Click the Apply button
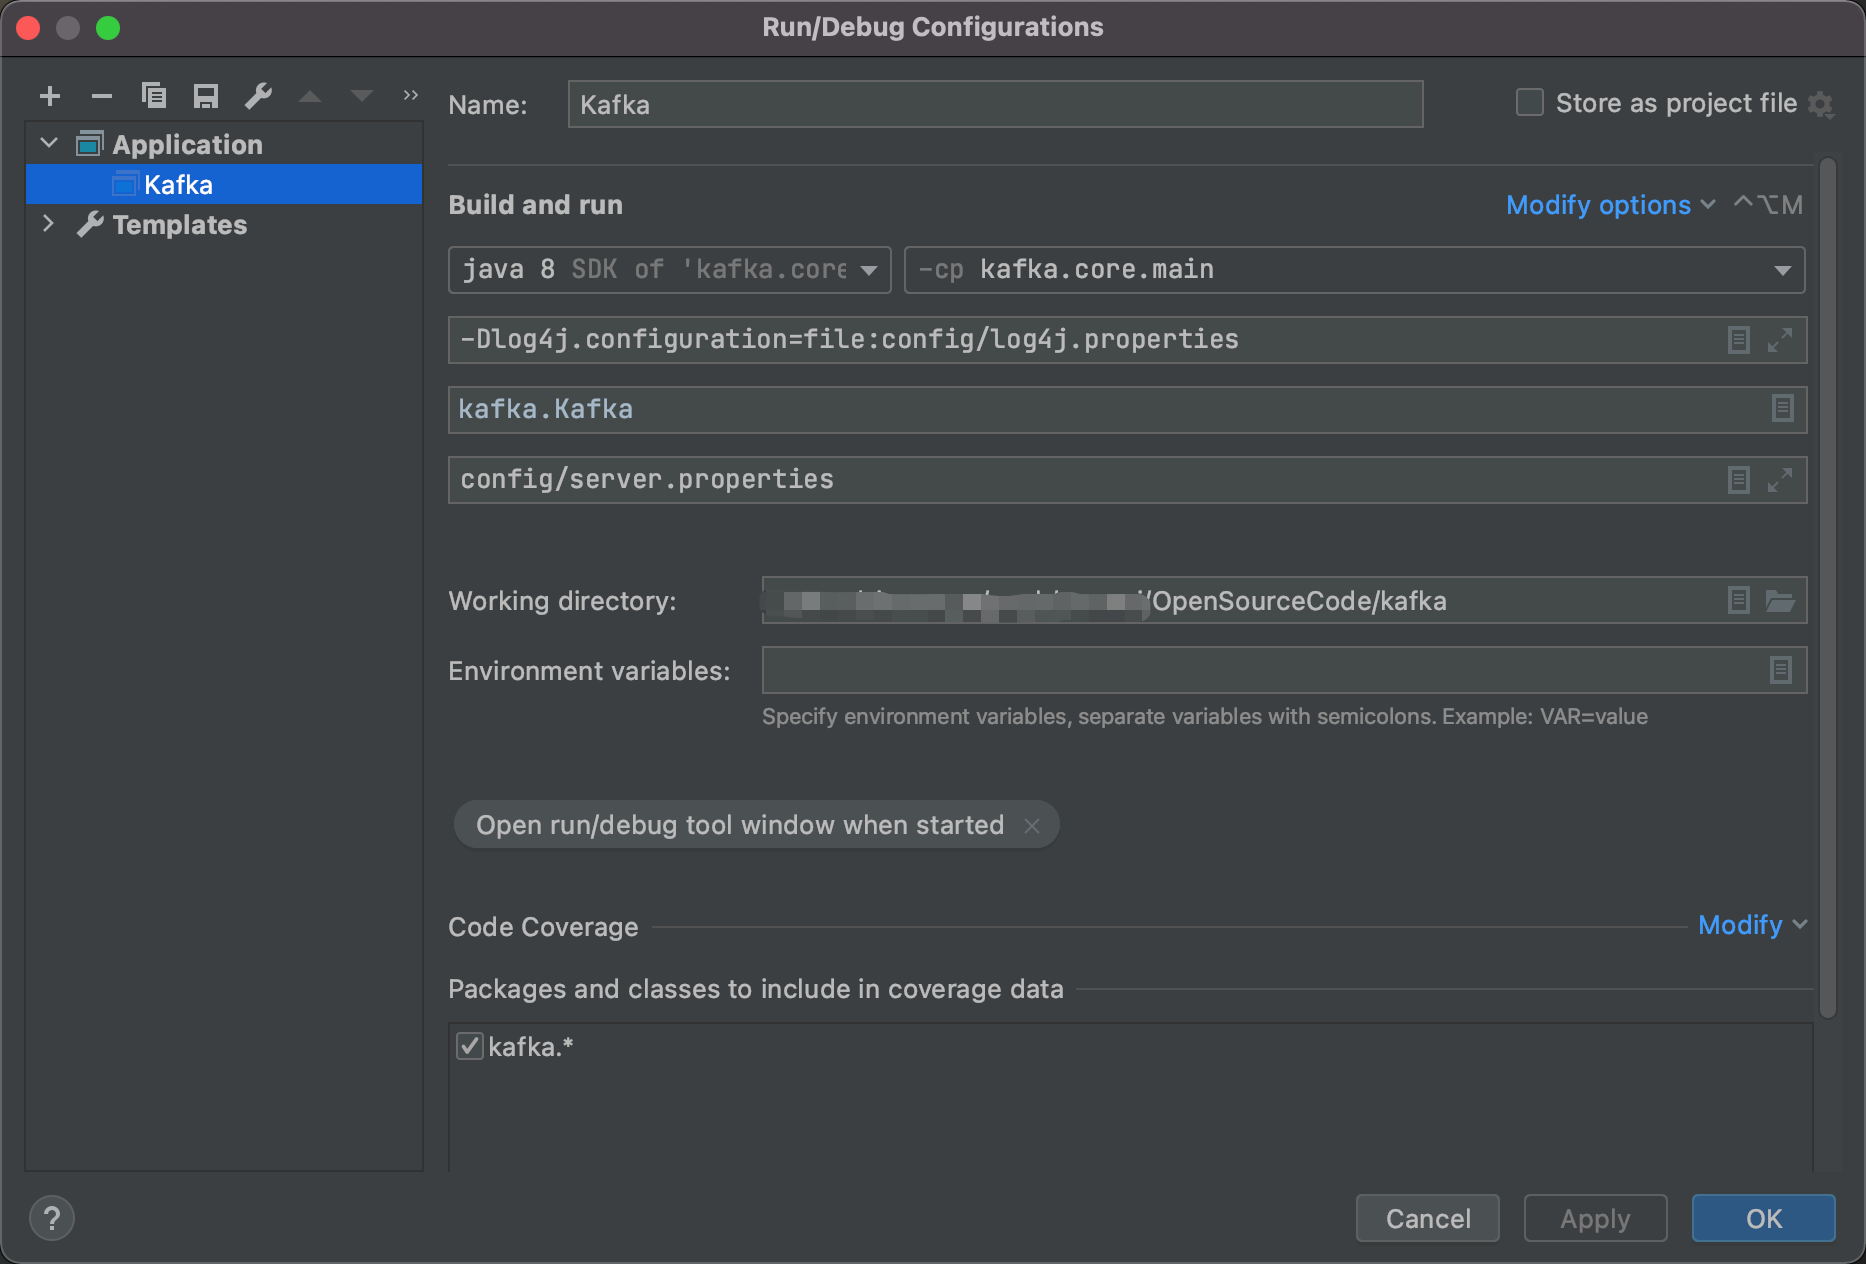The width and height of the screenshot is (1866, 1264). 1595,1218
